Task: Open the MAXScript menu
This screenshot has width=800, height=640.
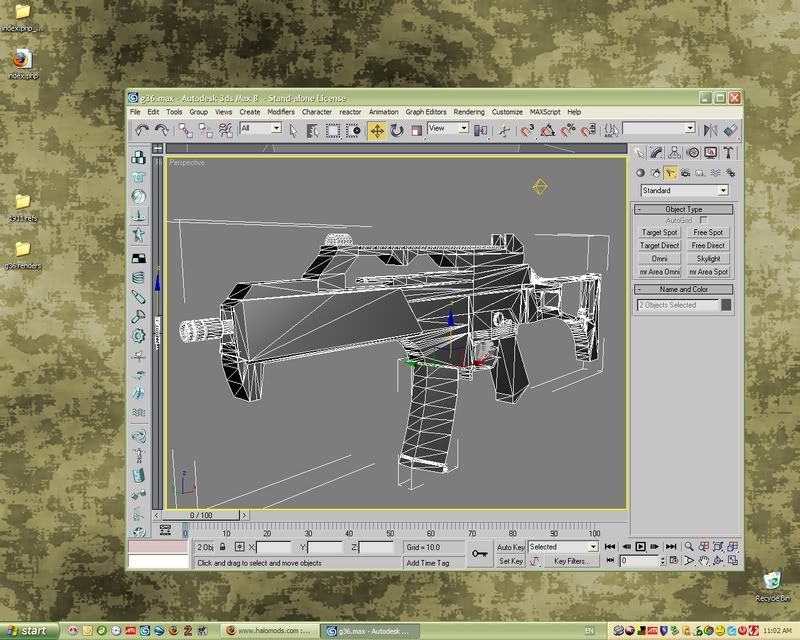Action: pyautogui.click(x=545, y=112)
